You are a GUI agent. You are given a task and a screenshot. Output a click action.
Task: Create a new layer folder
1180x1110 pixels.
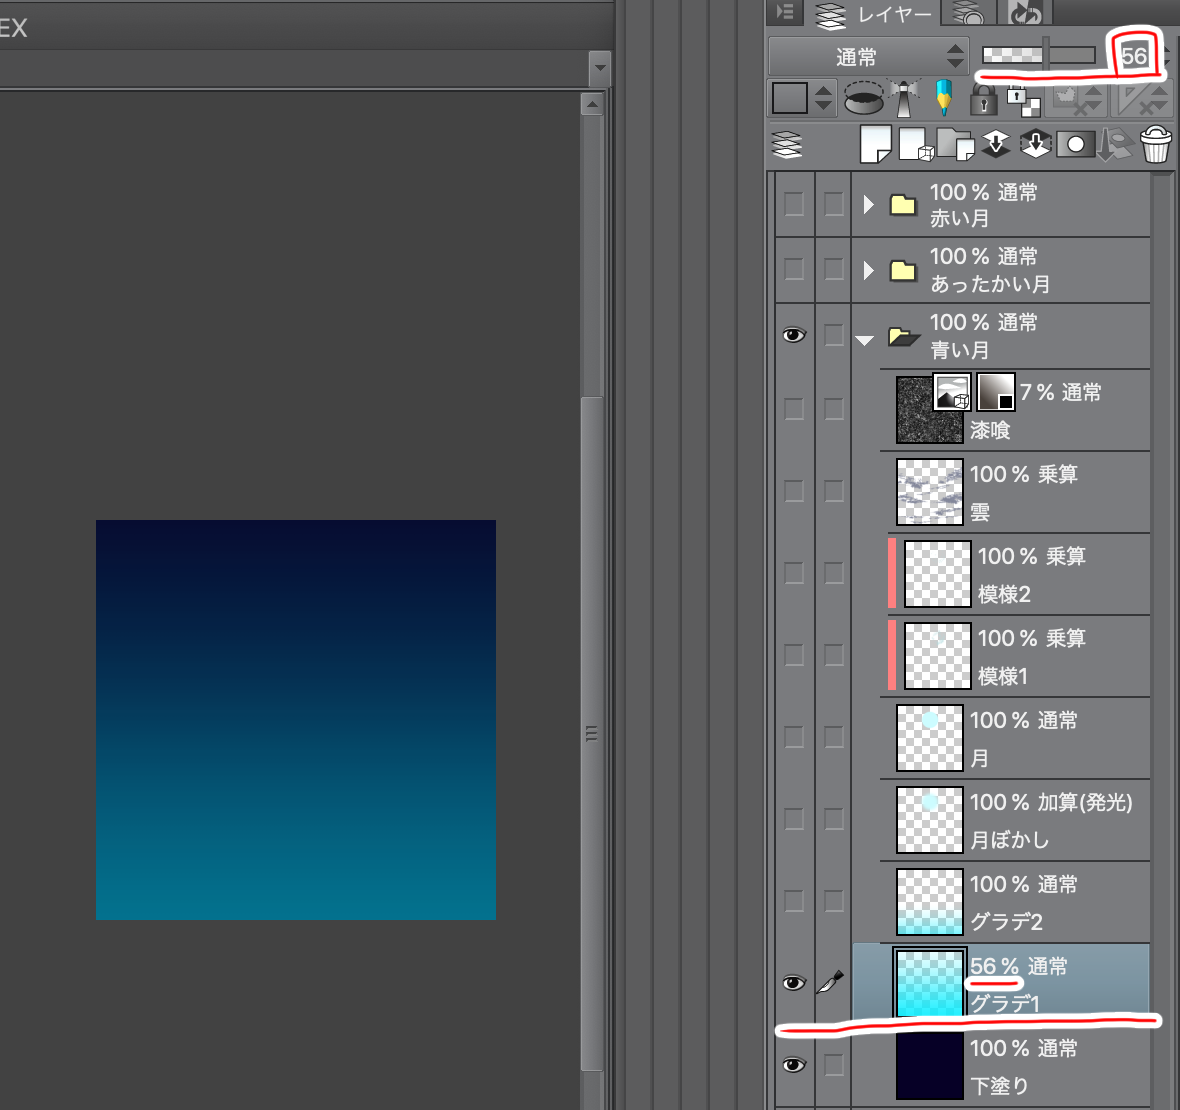click(955, 145)
